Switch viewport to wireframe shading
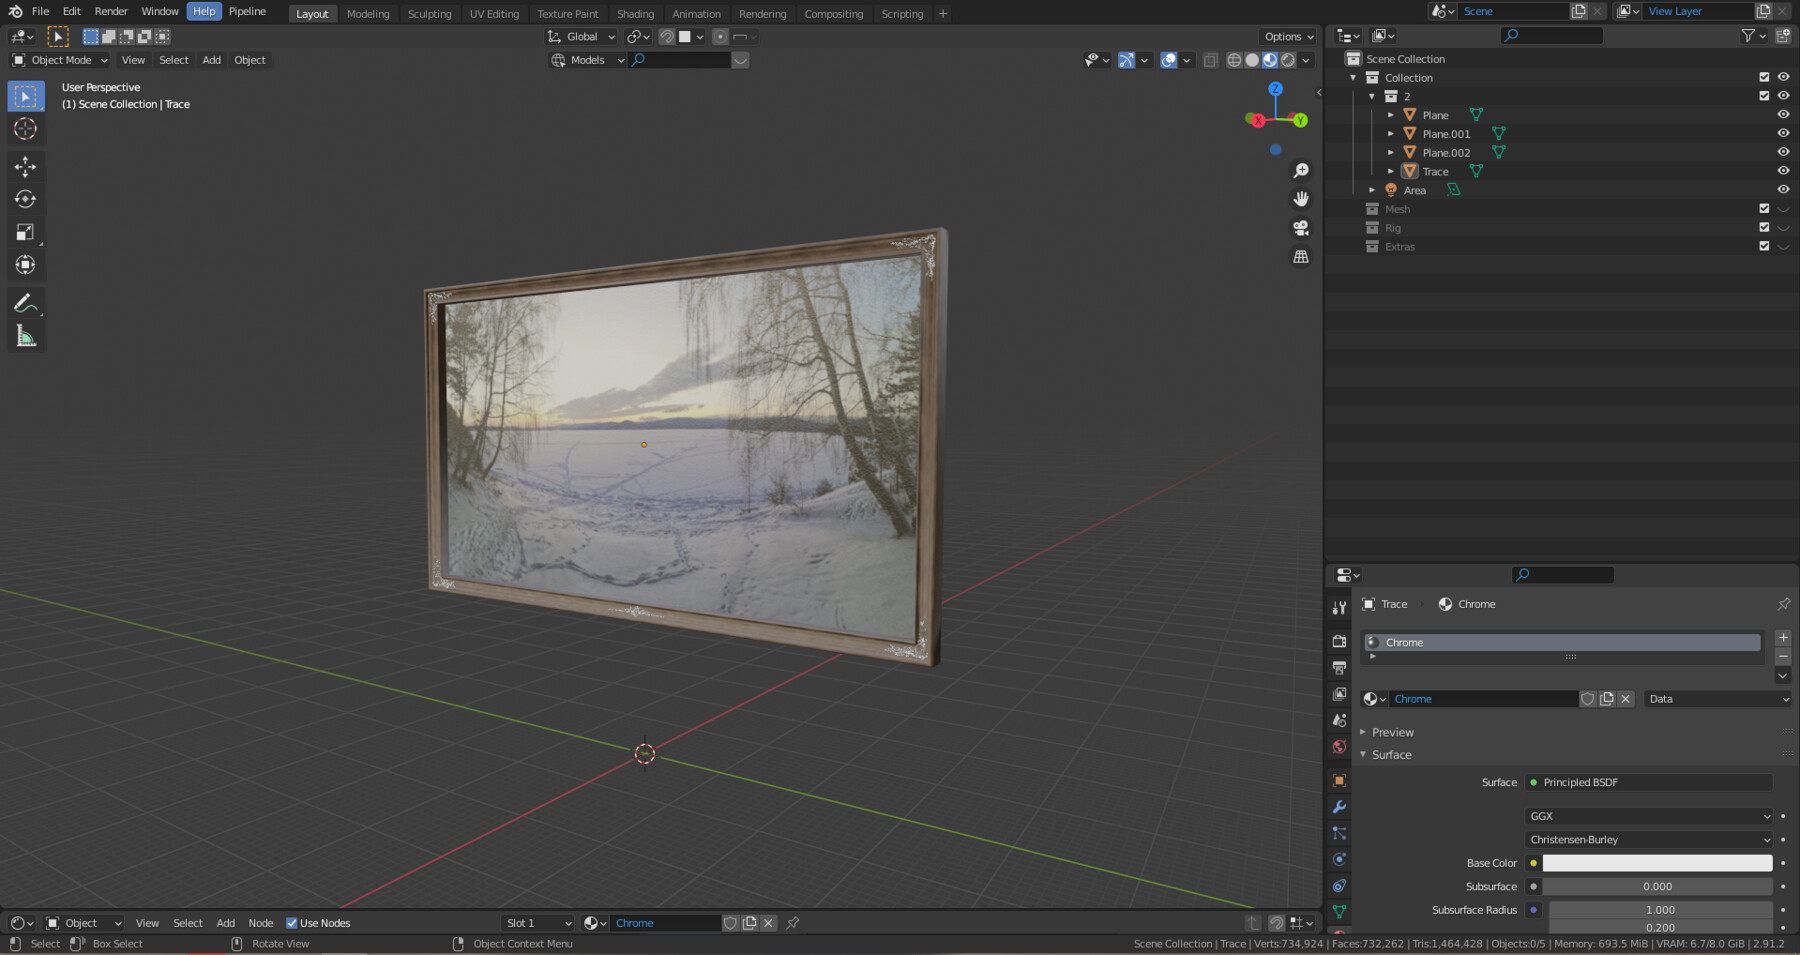Screen dimensions: 1800x955 pyautogui.click(x=1234, y=60)
